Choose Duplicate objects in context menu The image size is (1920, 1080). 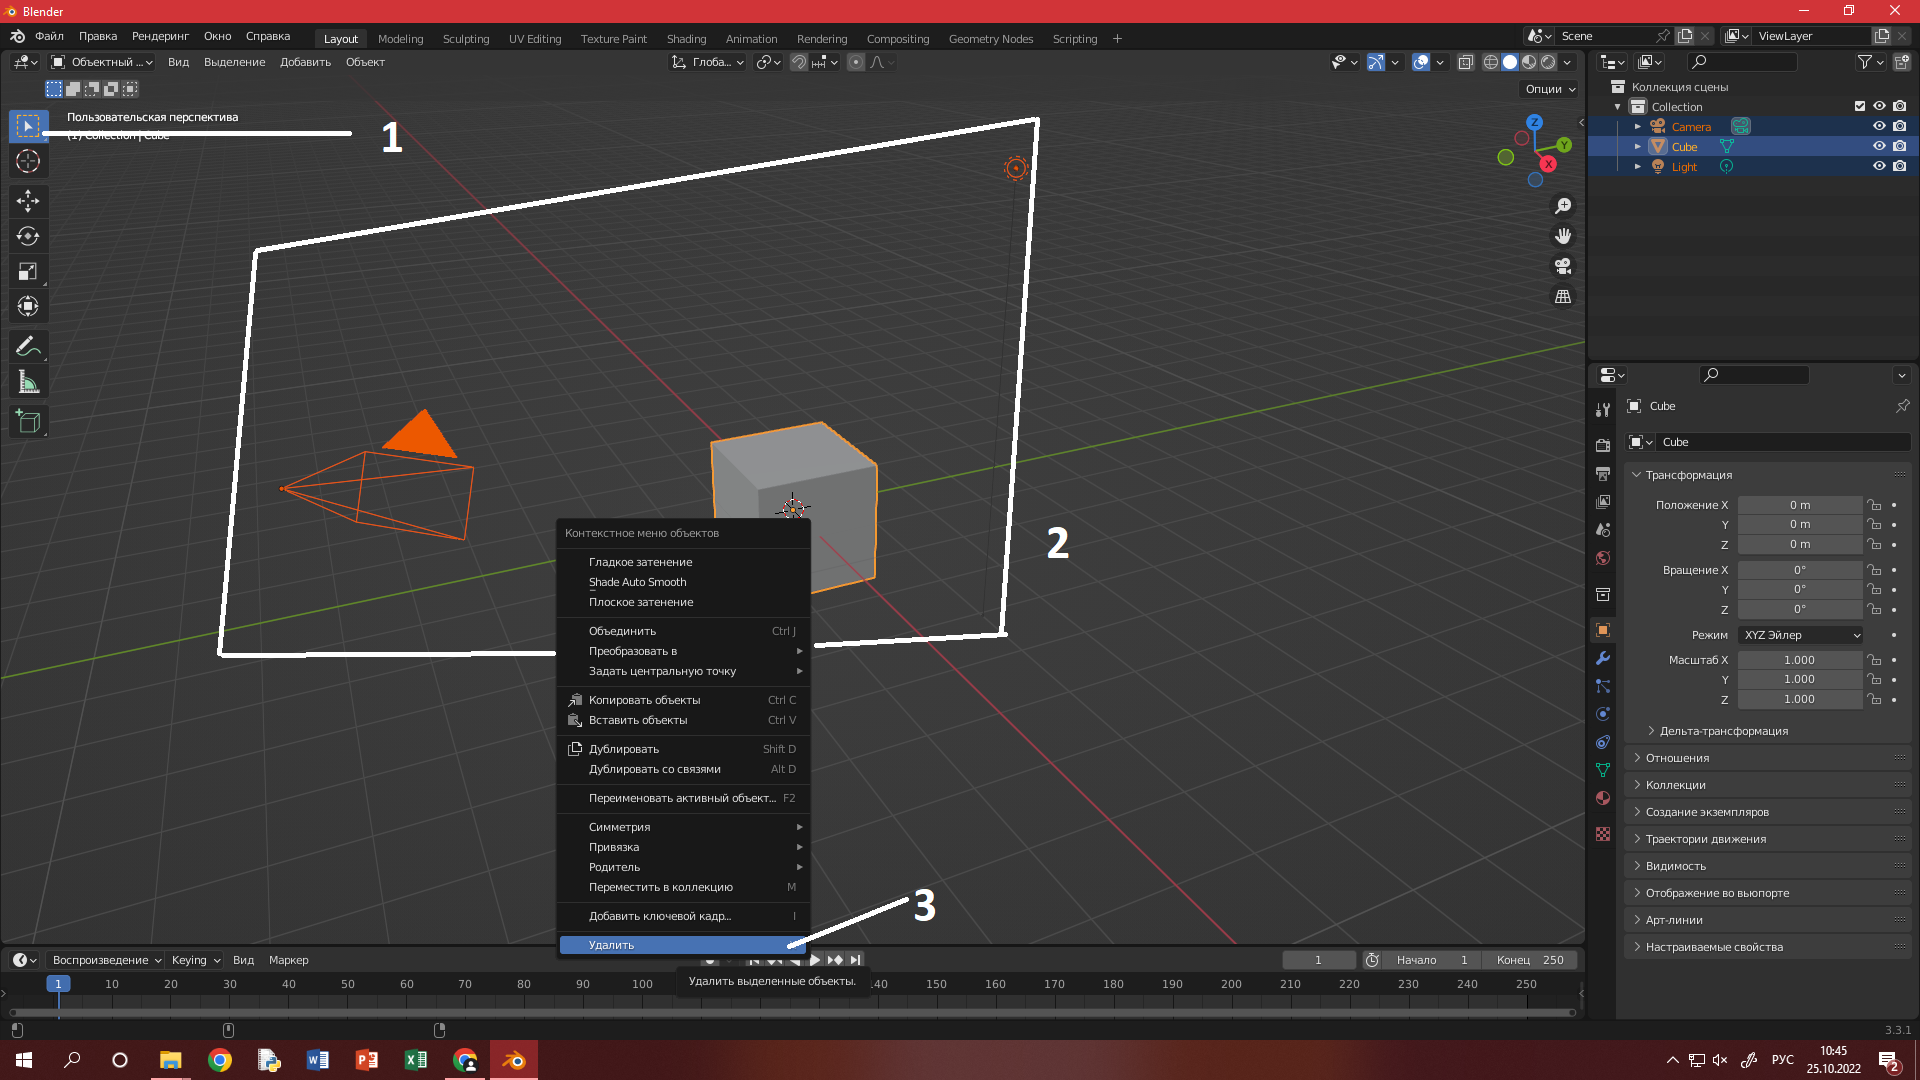[x=684, y=749]
